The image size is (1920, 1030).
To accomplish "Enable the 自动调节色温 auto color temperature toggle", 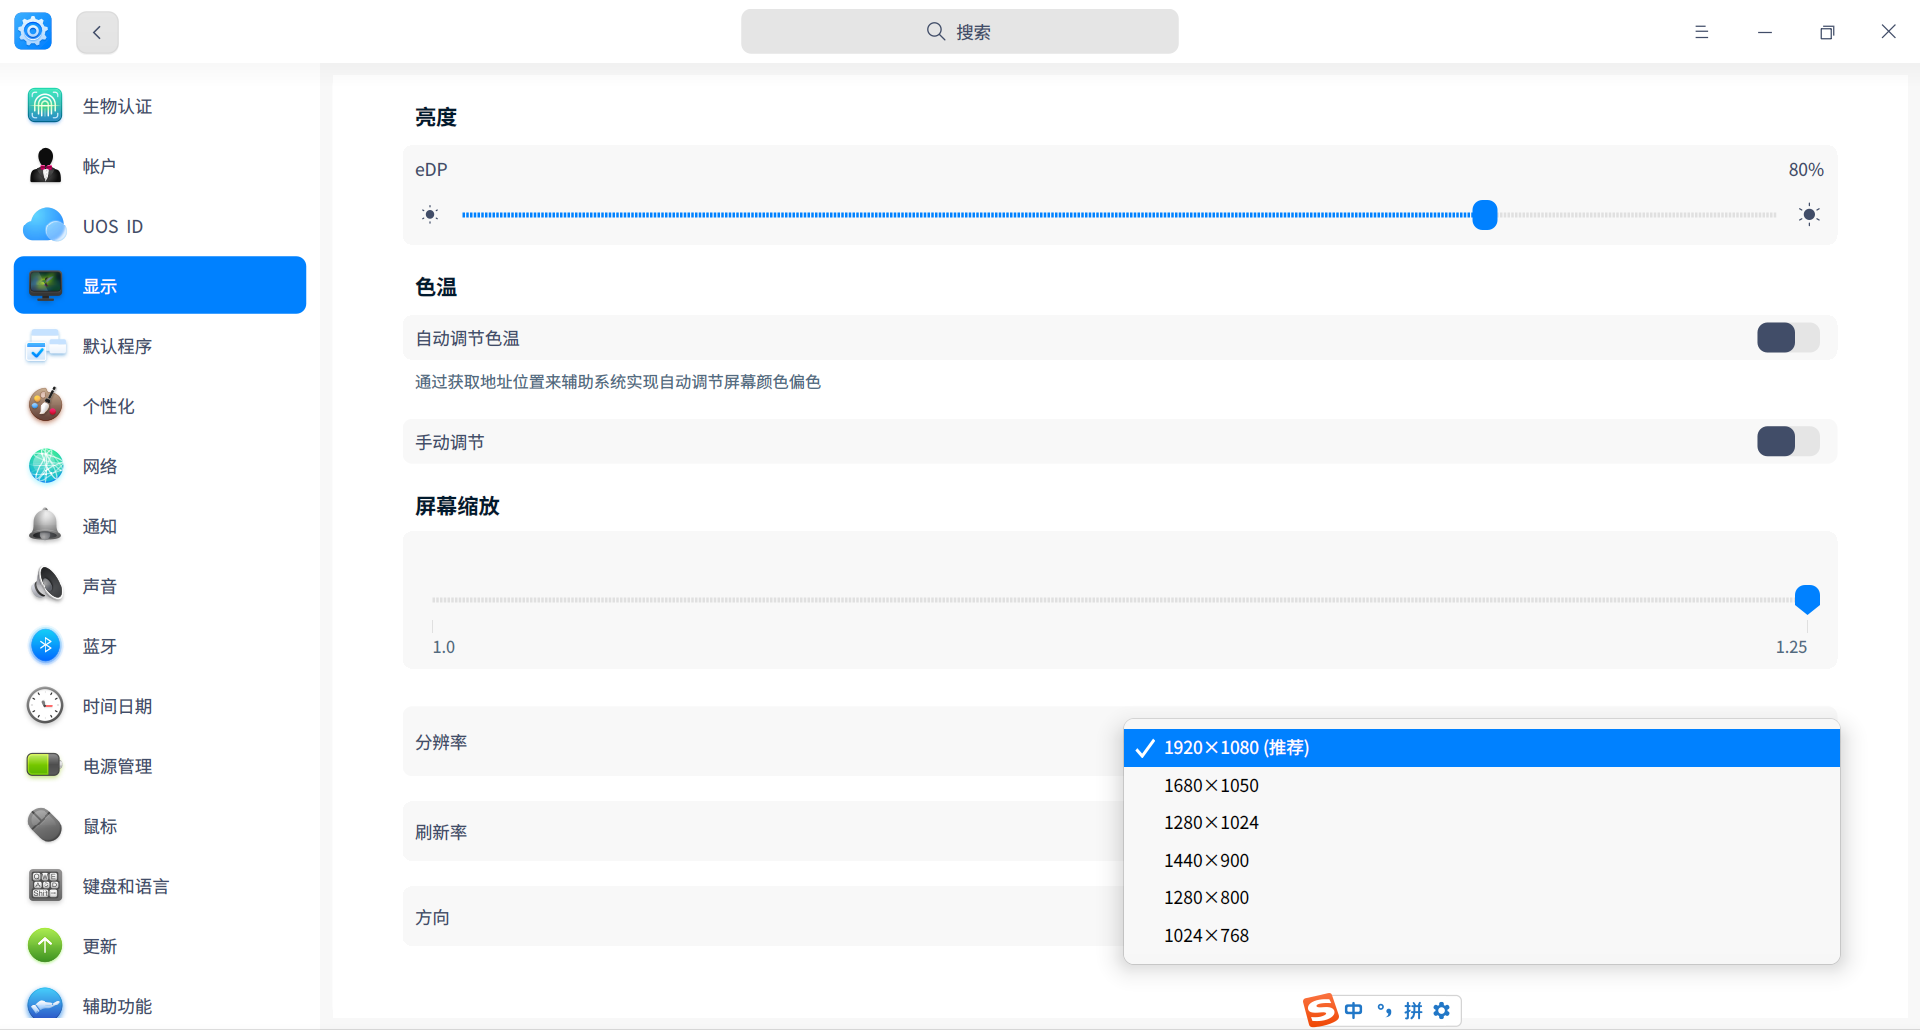I will [x=1786, y=337].
